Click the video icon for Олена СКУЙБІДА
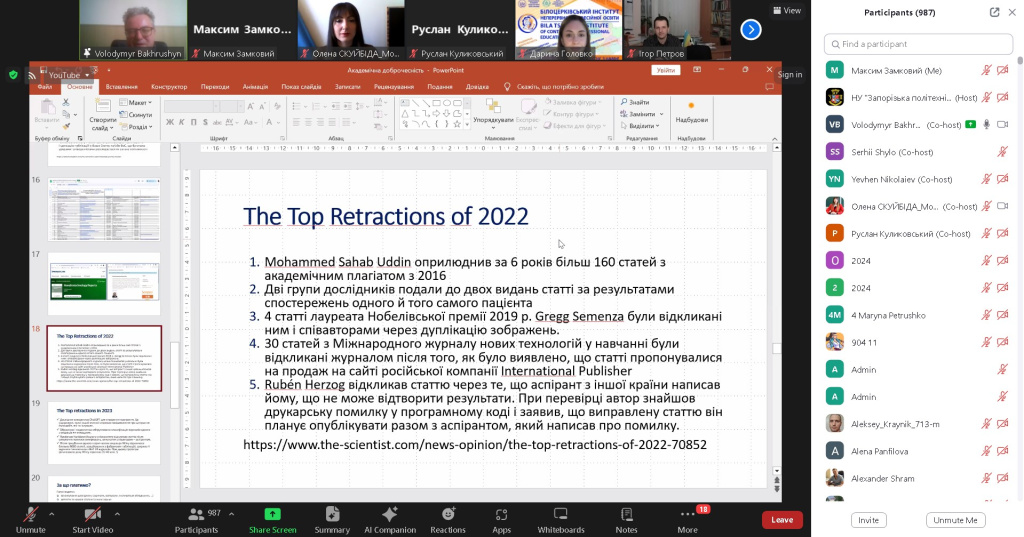Image resolution: width=1024 pixels, height=537 pixels. [x=1002, y=206]
